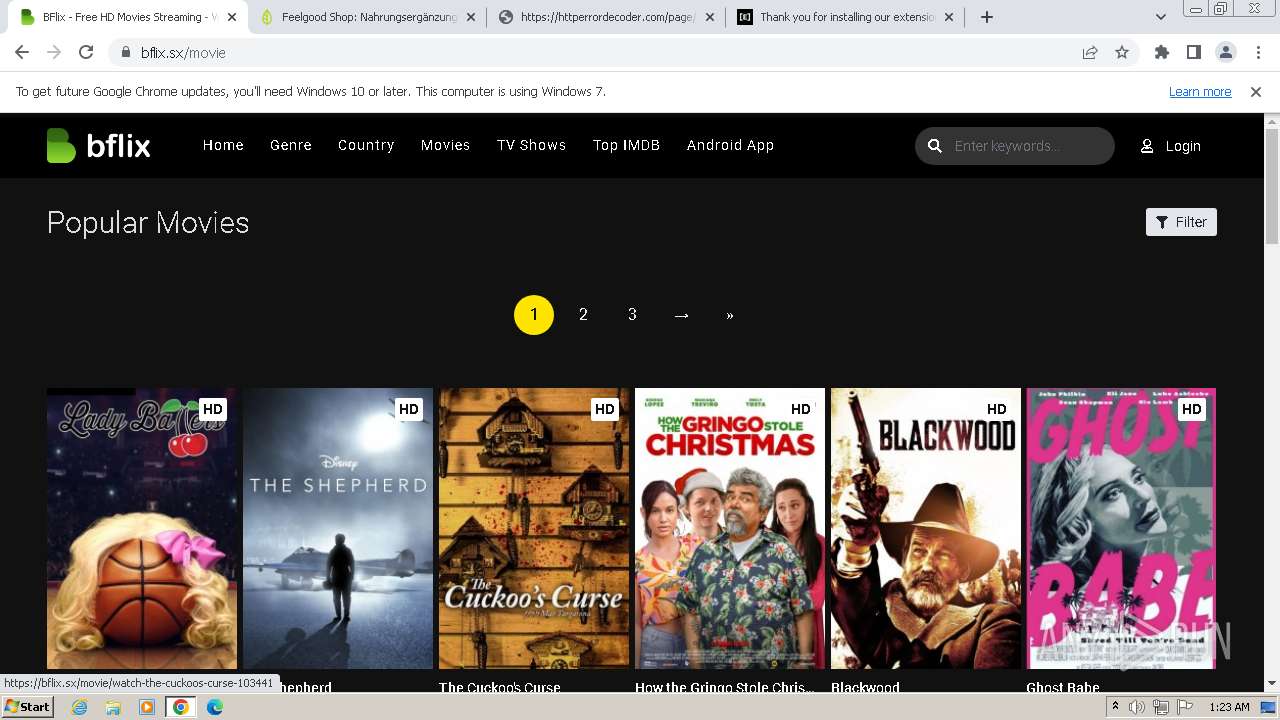Open Android App page
The image size is (1280, 720).
[x=730, y=146]
